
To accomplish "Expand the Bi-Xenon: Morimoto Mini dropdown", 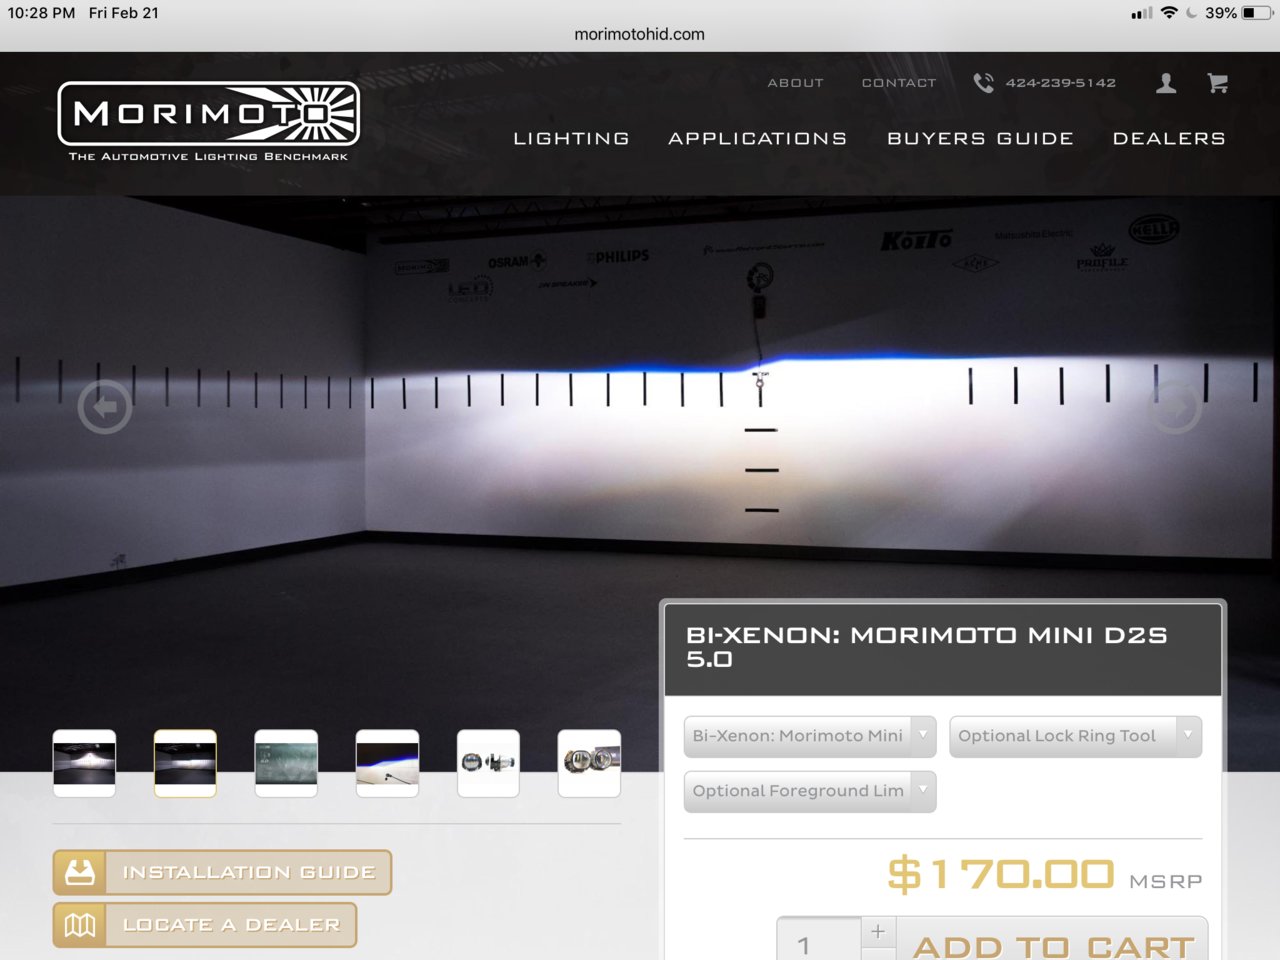I will coord(810,736).
